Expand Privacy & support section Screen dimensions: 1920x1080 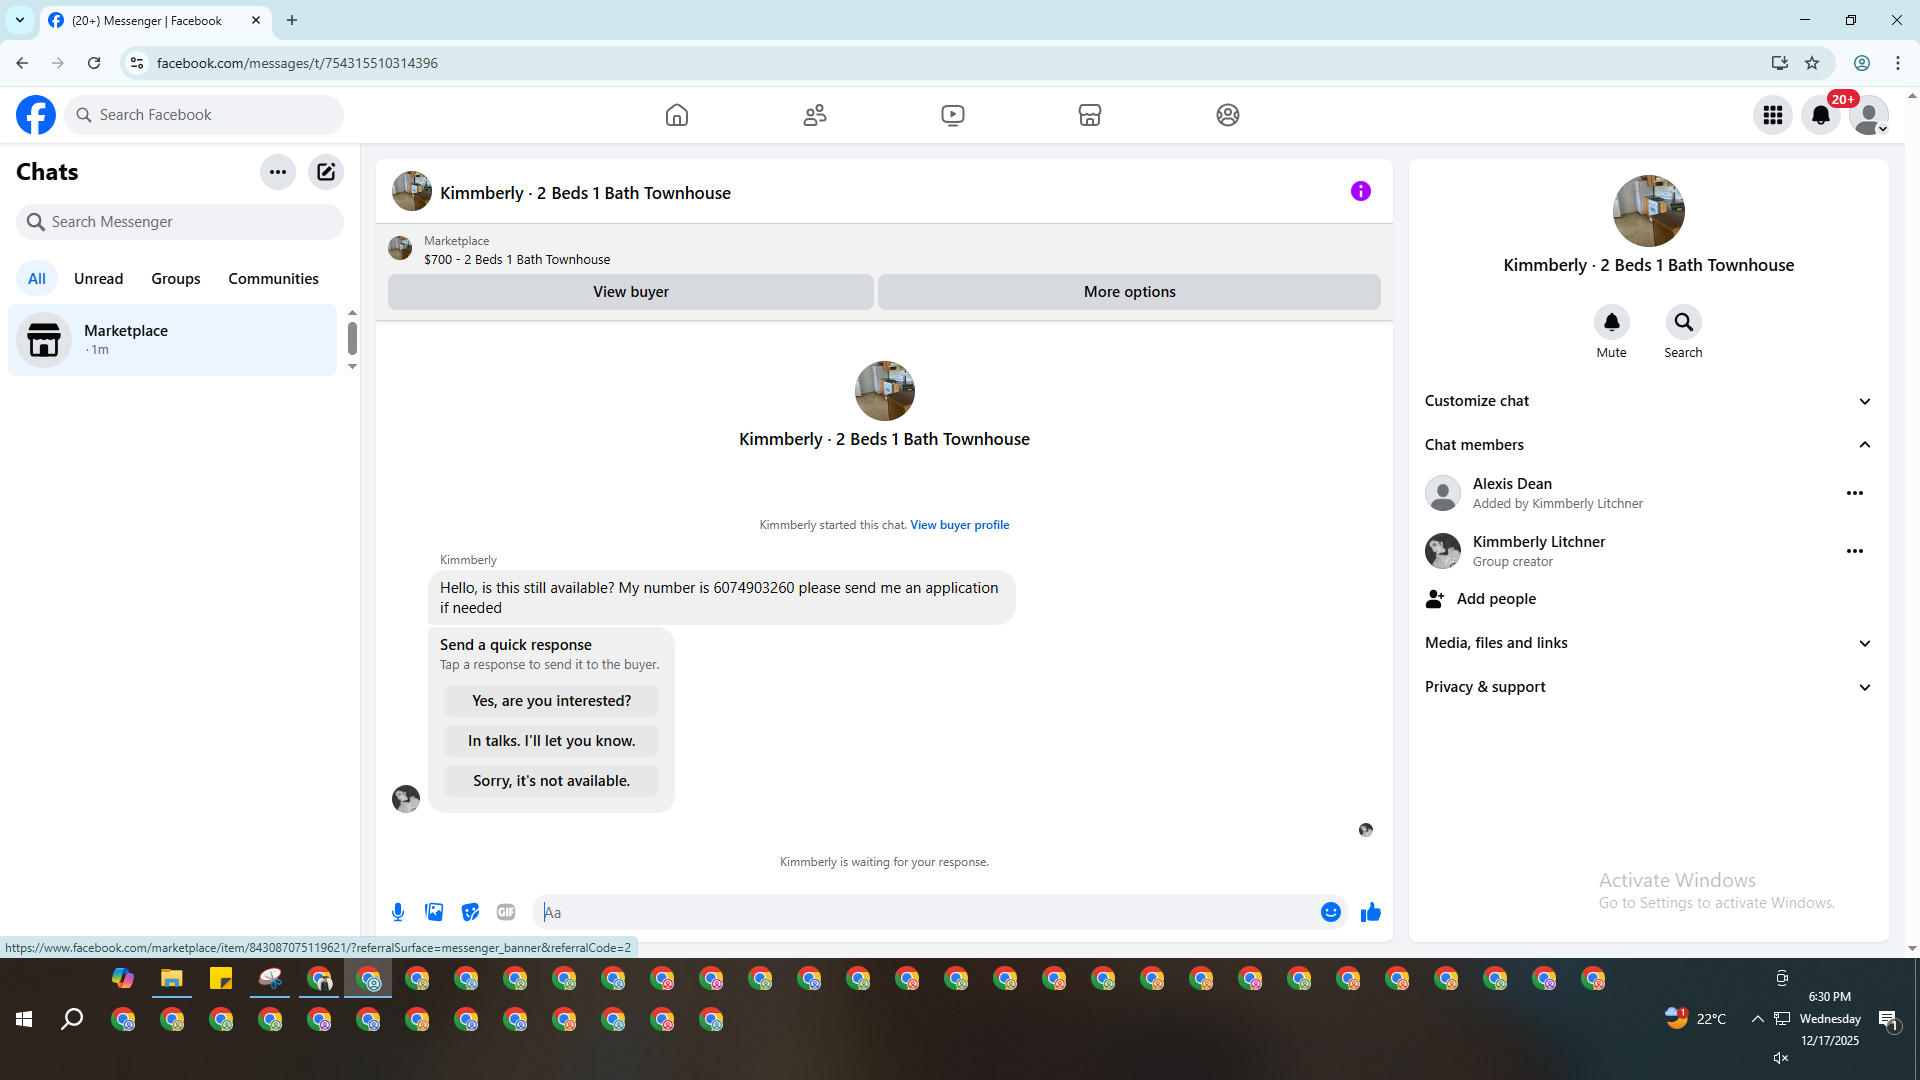coord(1864,687)
